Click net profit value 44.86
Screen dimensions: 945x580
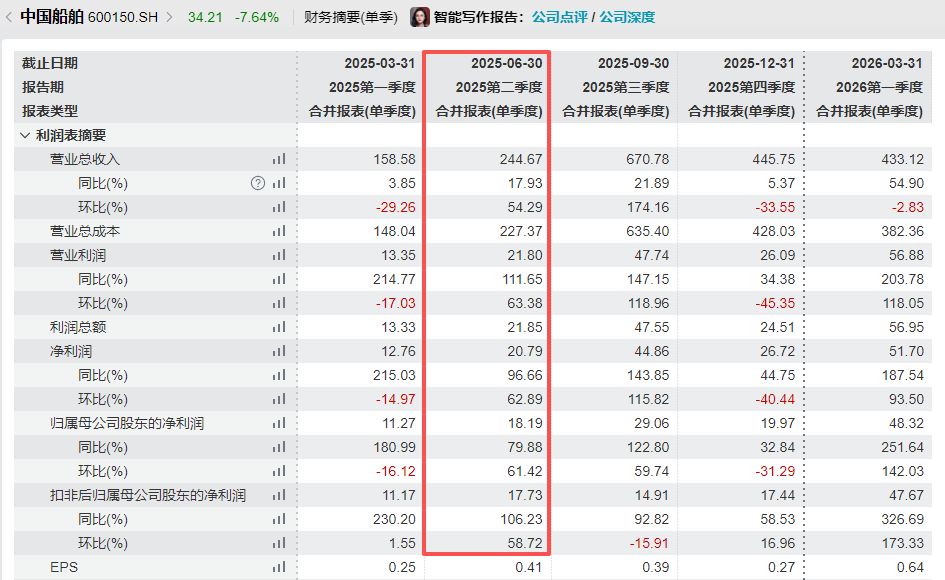tap(651, 351)
